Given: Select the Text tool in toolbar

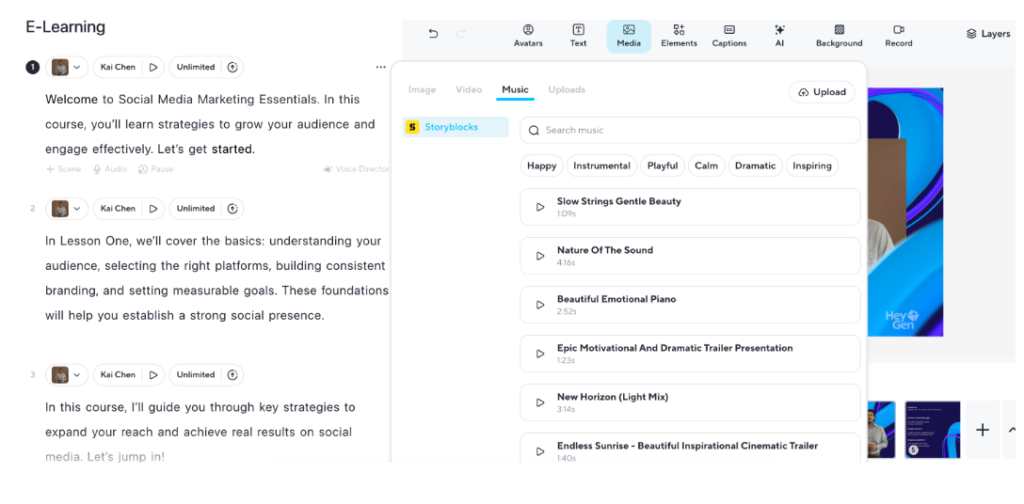Looking at the screenshot, I should click(578, 36).
